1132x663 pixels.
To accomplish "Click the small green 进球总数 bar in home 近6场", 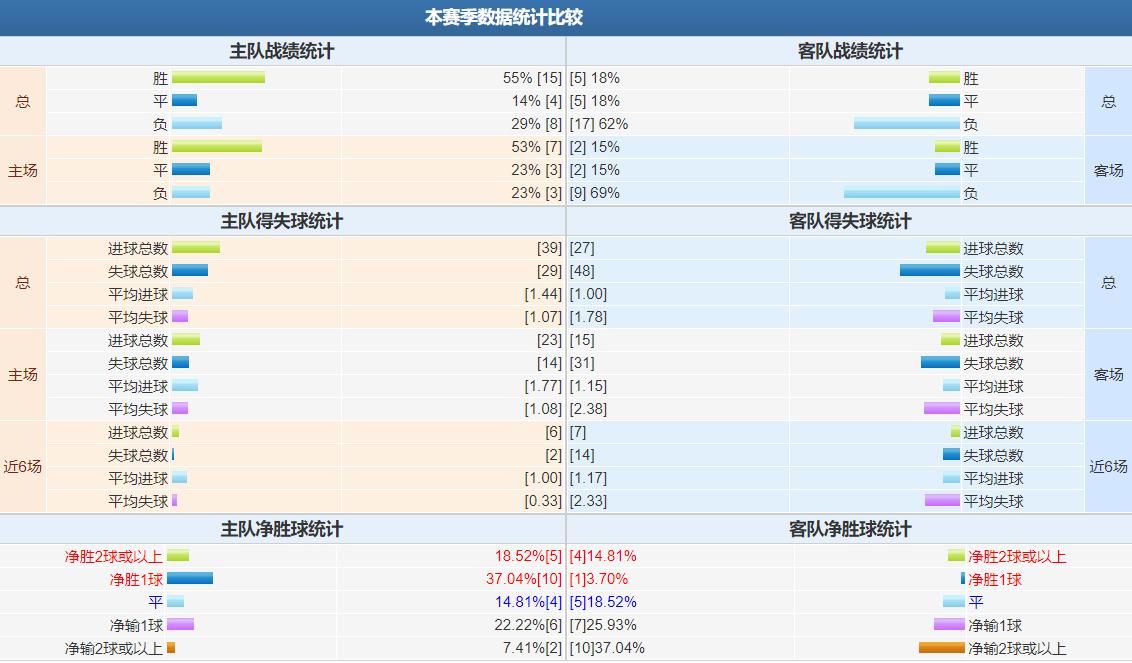I will coord(175,431).
